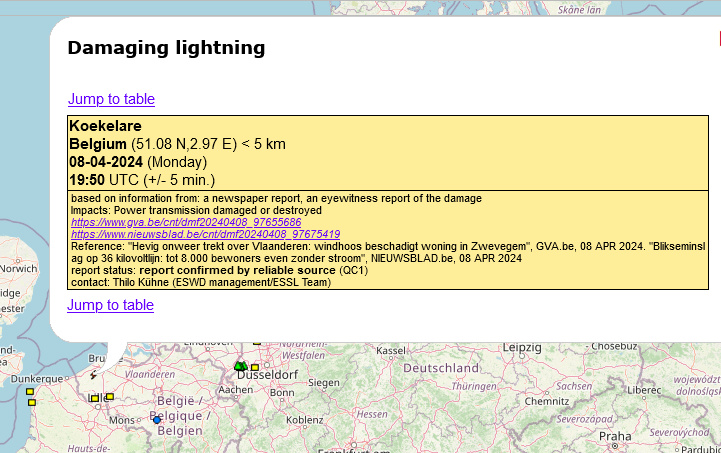The height and width of the screenshot is (453, 721).
Task: Click the contact line "Thilo Kühne"
Action: (201, 282)
